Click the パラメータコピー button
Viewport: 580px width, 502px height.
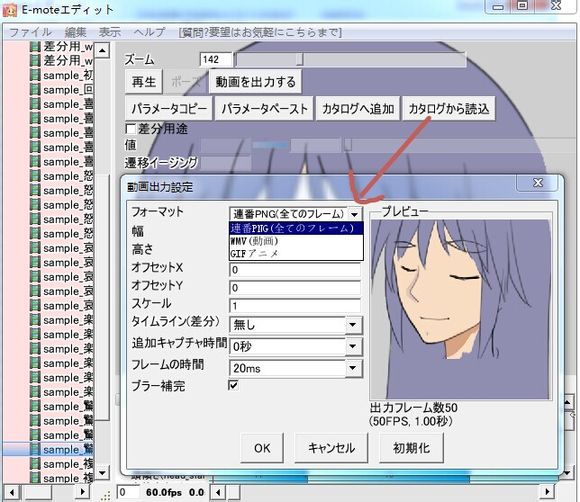tap(169, 109)
